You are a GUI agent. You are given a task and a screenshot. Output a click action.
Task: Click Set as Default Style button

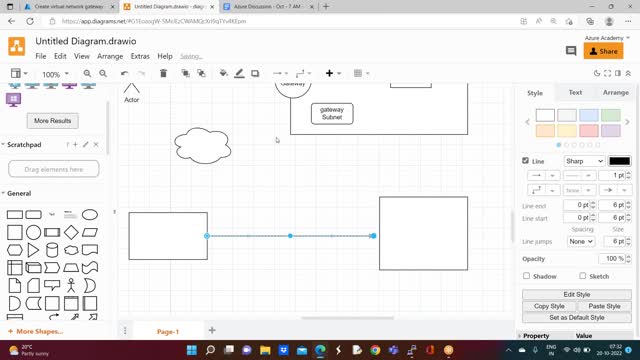pyautogui.click(x=576, y=317)
